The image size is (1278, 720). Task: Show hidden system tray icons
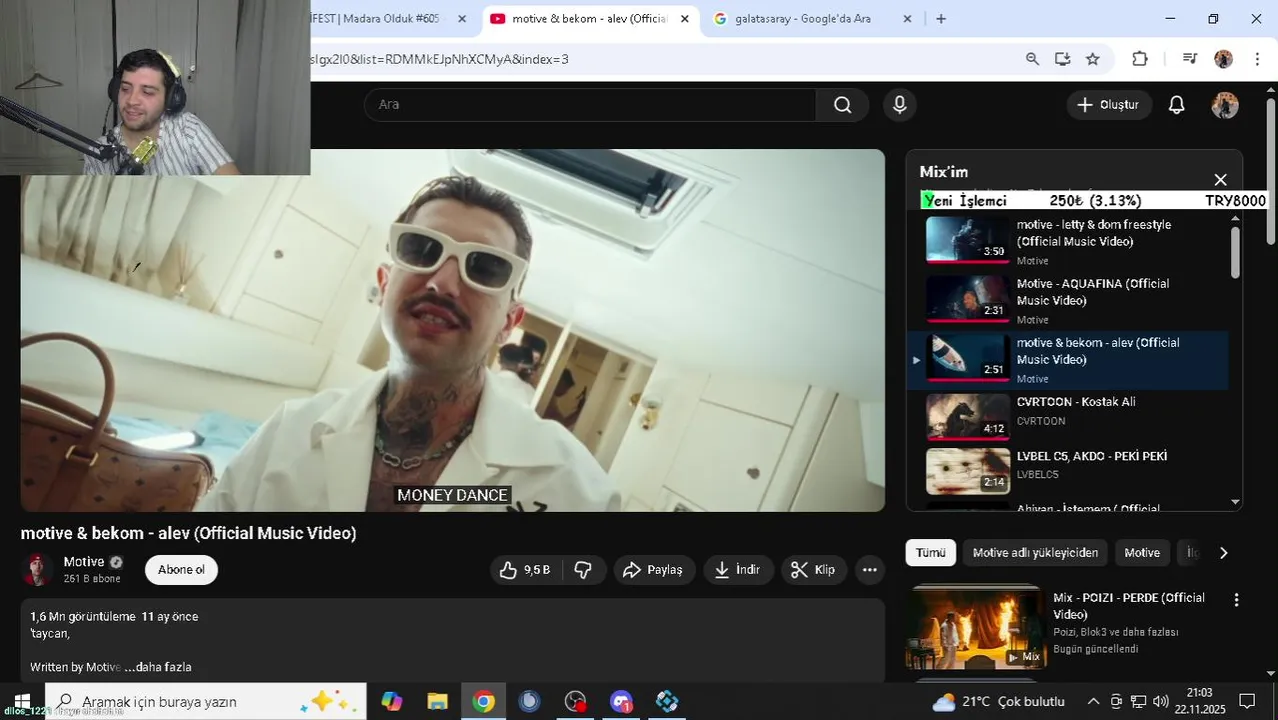coord(1093,702)
